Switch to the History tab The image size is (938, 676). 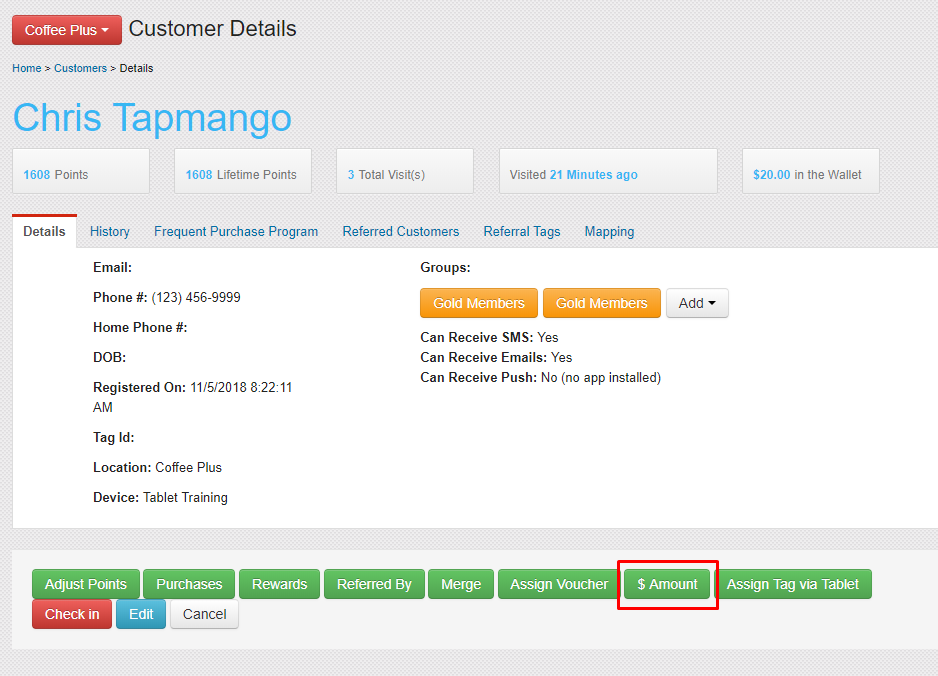(110, 231)
